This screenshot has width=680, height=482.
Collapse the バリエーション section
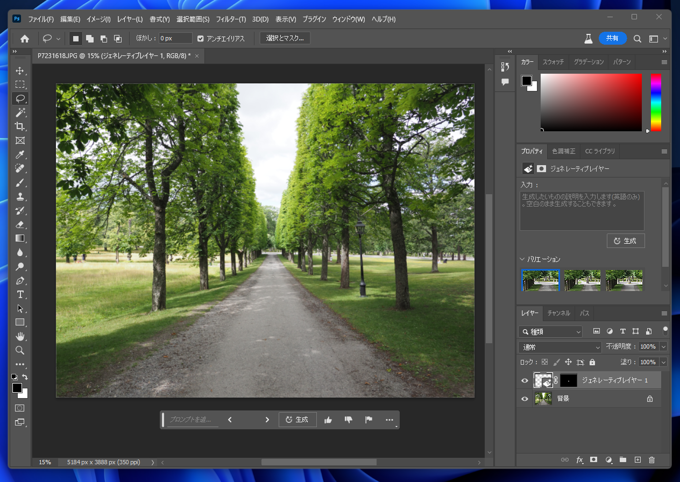pos(522,259)
